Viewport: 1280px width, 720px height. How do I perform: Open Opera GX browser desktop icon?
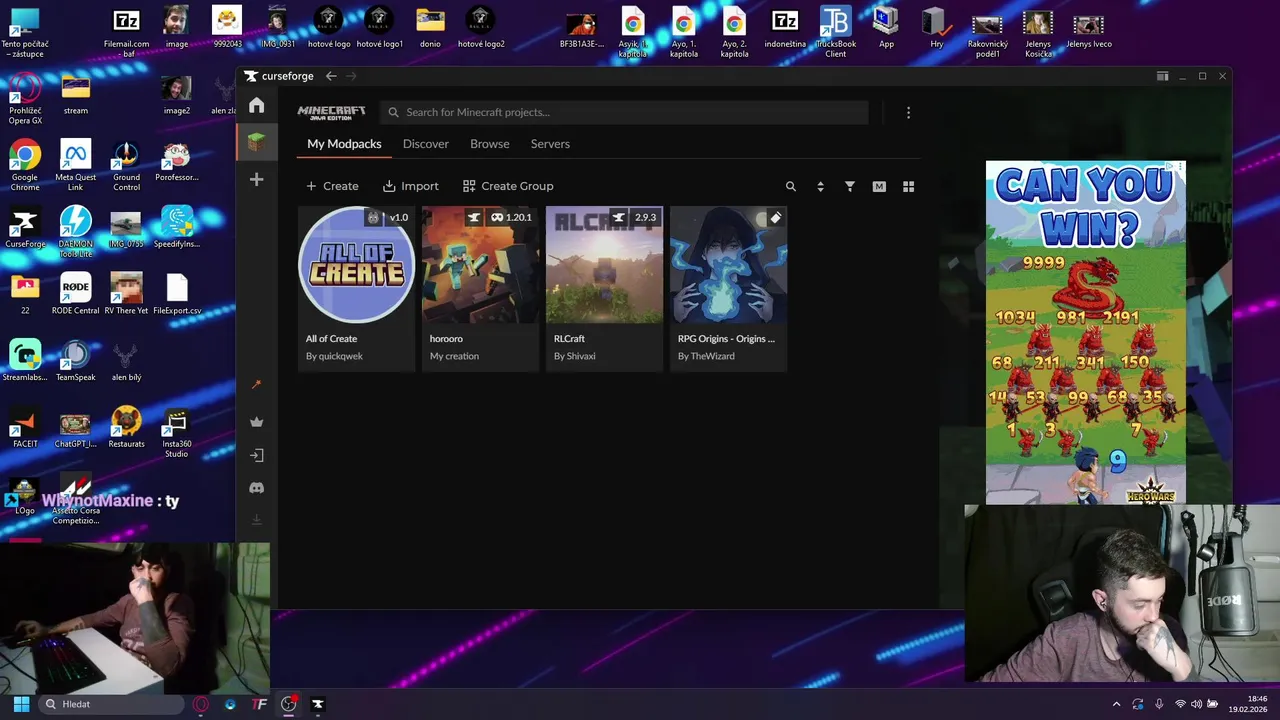pos(25,99)
